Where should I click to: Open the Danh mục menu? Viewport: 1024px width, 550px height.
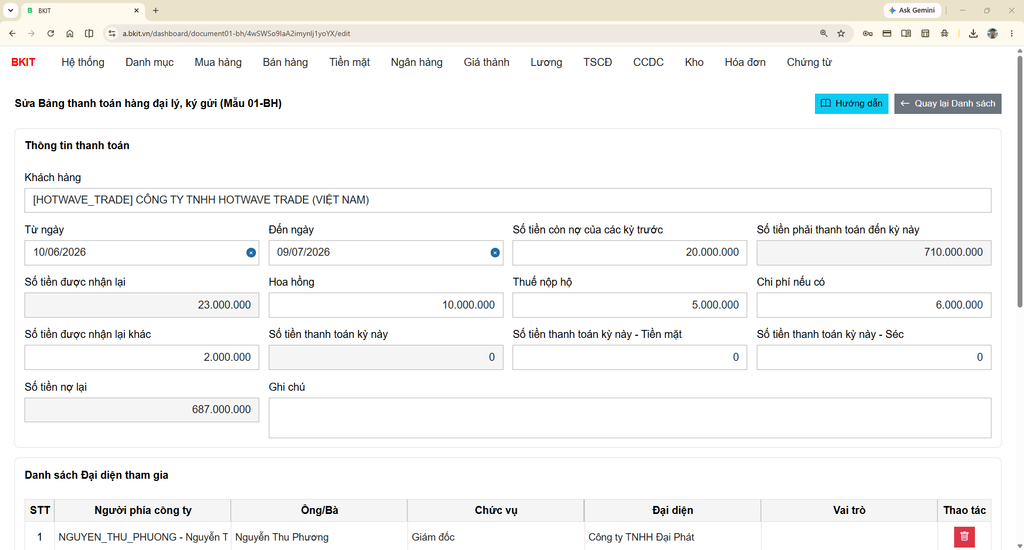coord(150,62)
